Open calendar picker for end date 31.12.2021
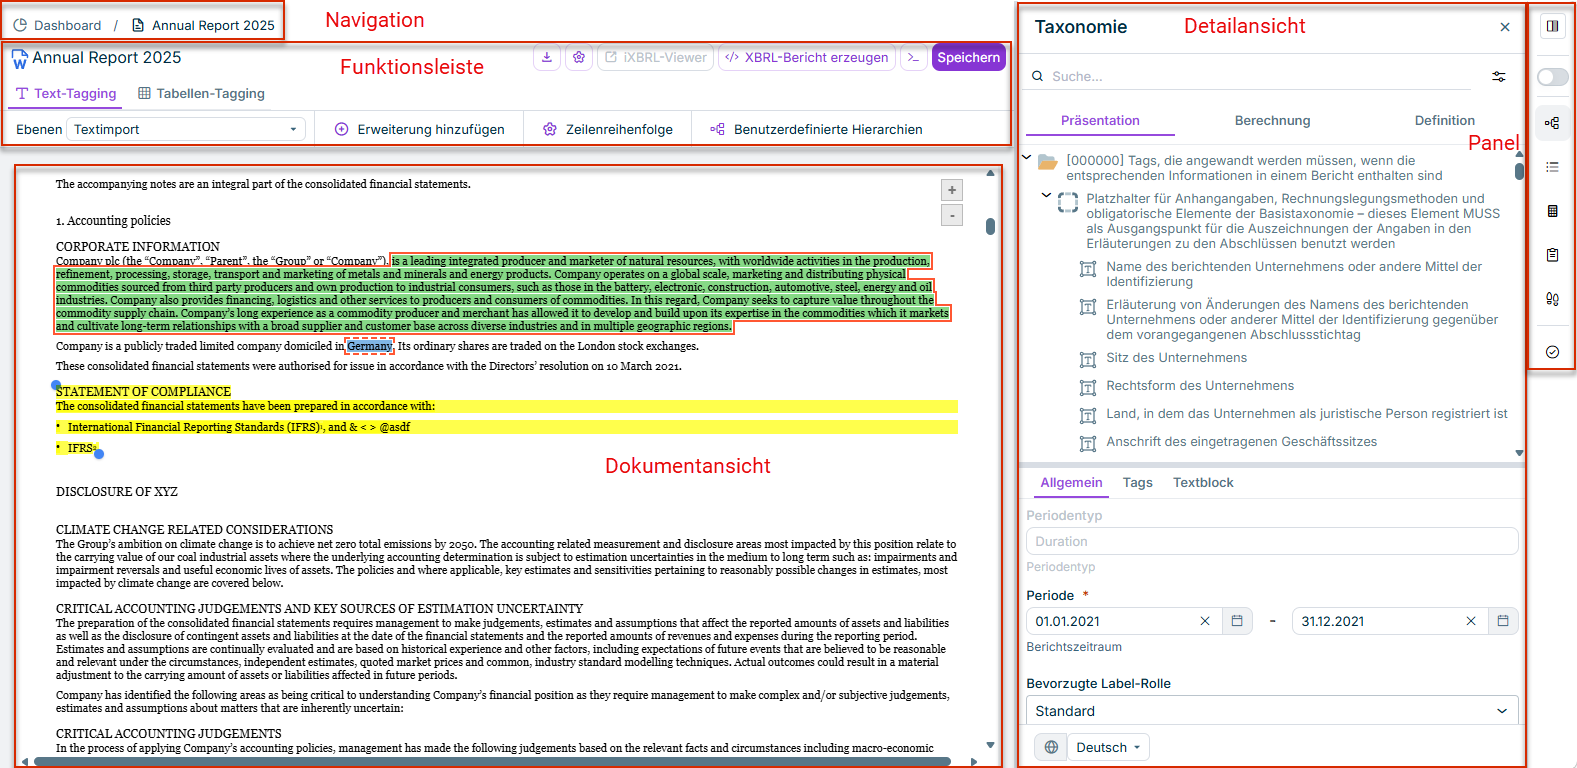Viewport: 1577px width, 768px height. [1503, 621]
